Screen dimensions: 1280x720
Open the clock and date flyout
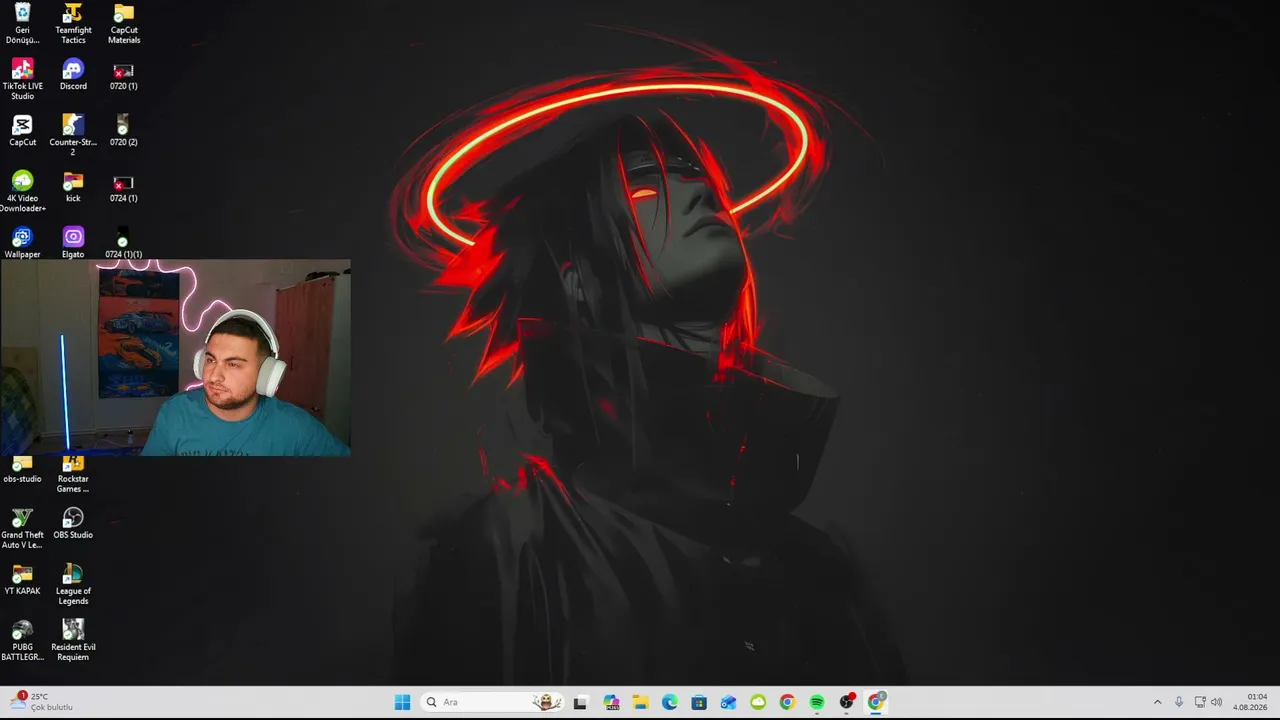tap(1252, 702)
